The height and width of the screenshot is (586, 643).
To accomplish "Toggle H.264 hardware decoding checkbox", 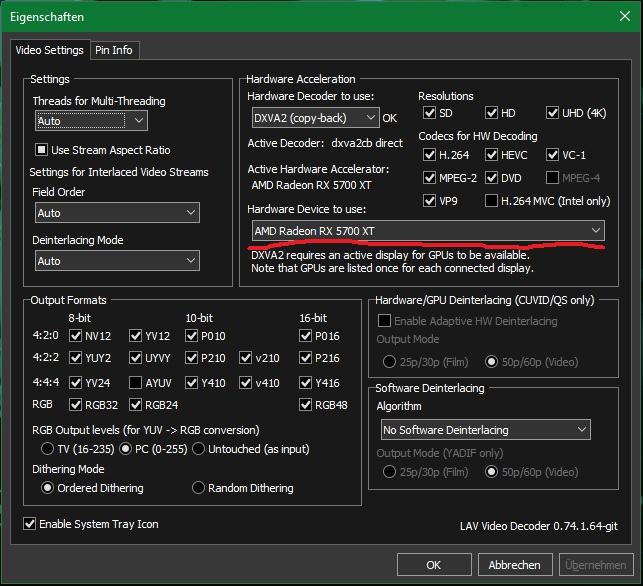I will (429, 155).
